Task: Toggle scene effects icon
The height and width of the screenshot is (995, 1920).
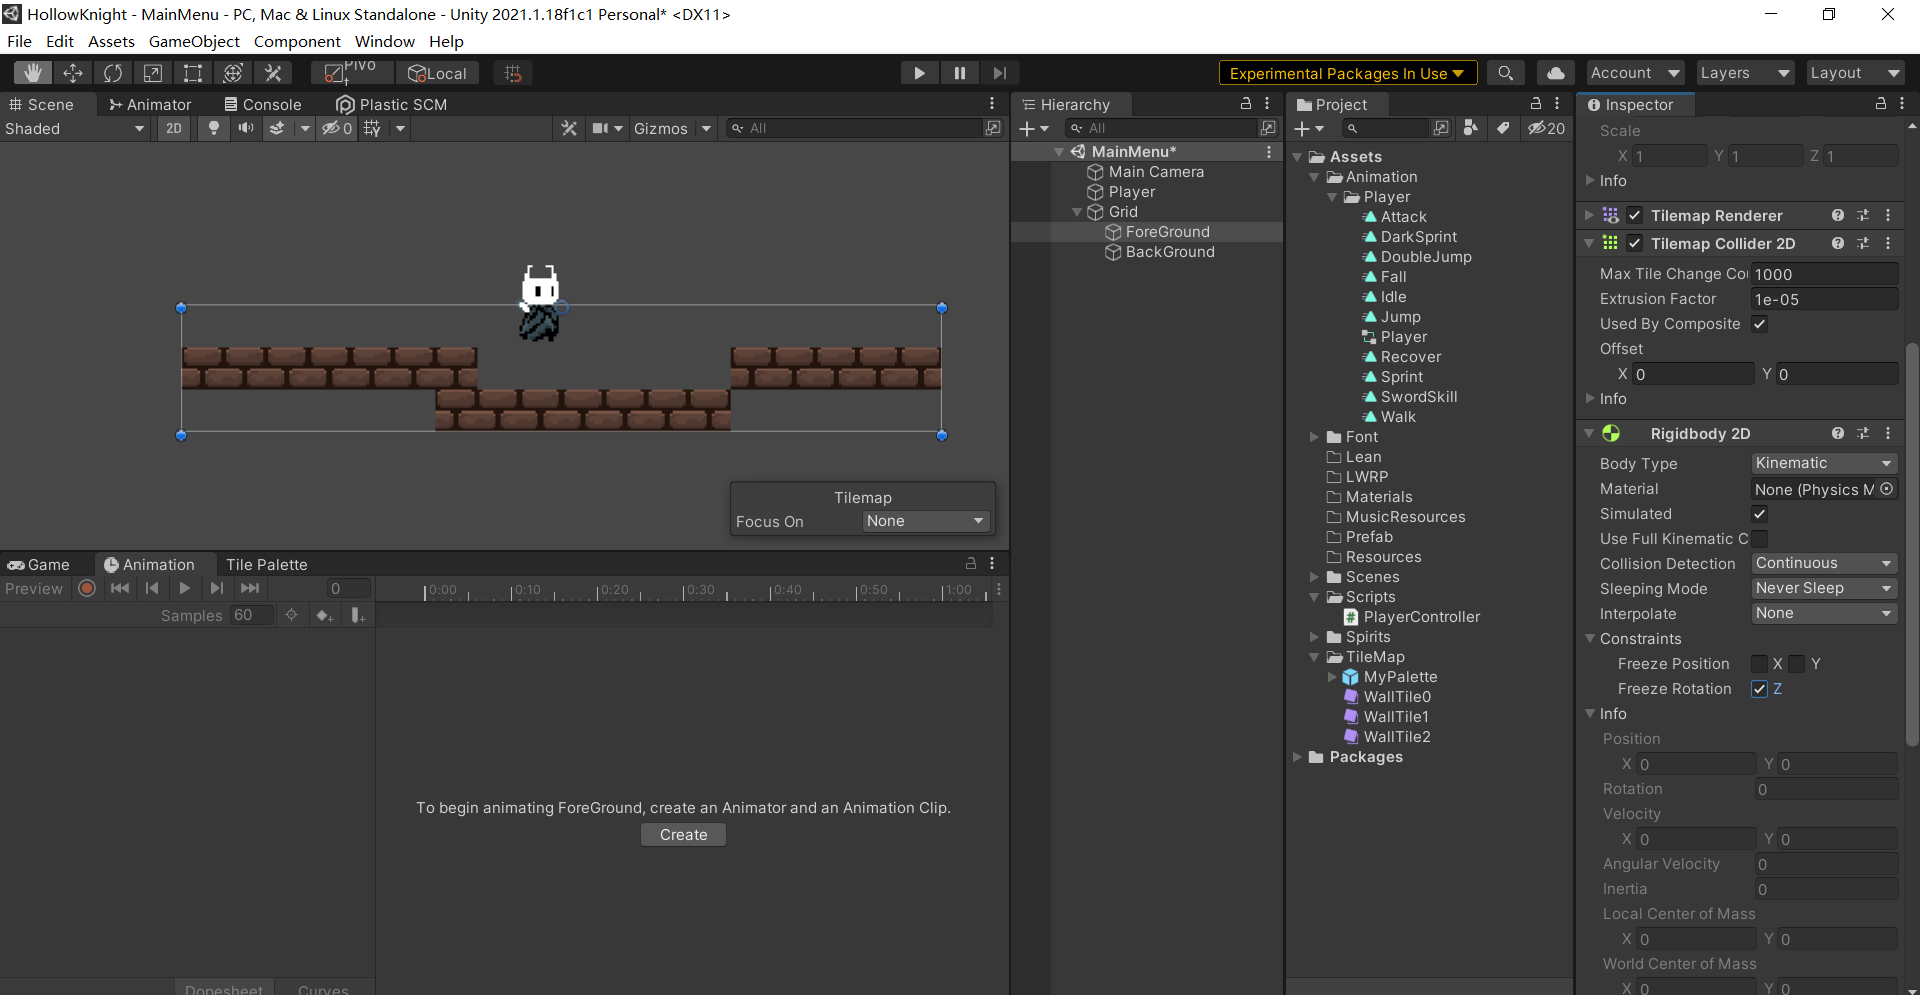Action: click(277, 128)
